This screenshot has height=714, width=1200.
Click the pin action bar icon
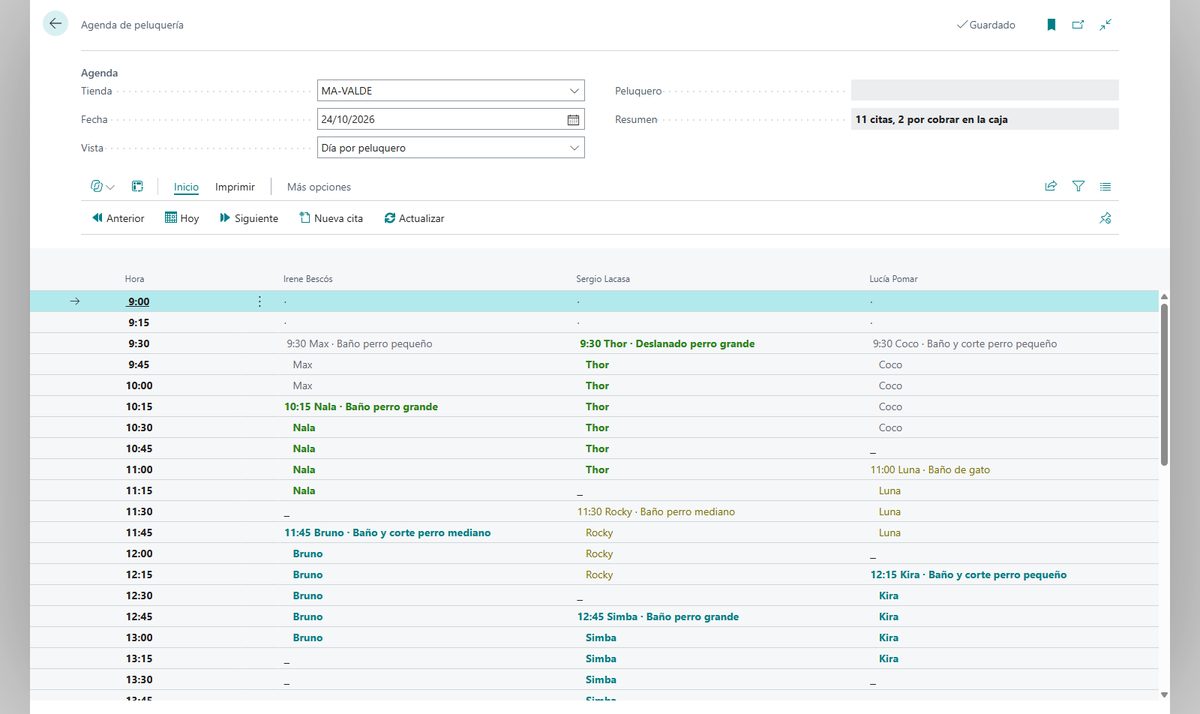click(x=1105, y=218)
